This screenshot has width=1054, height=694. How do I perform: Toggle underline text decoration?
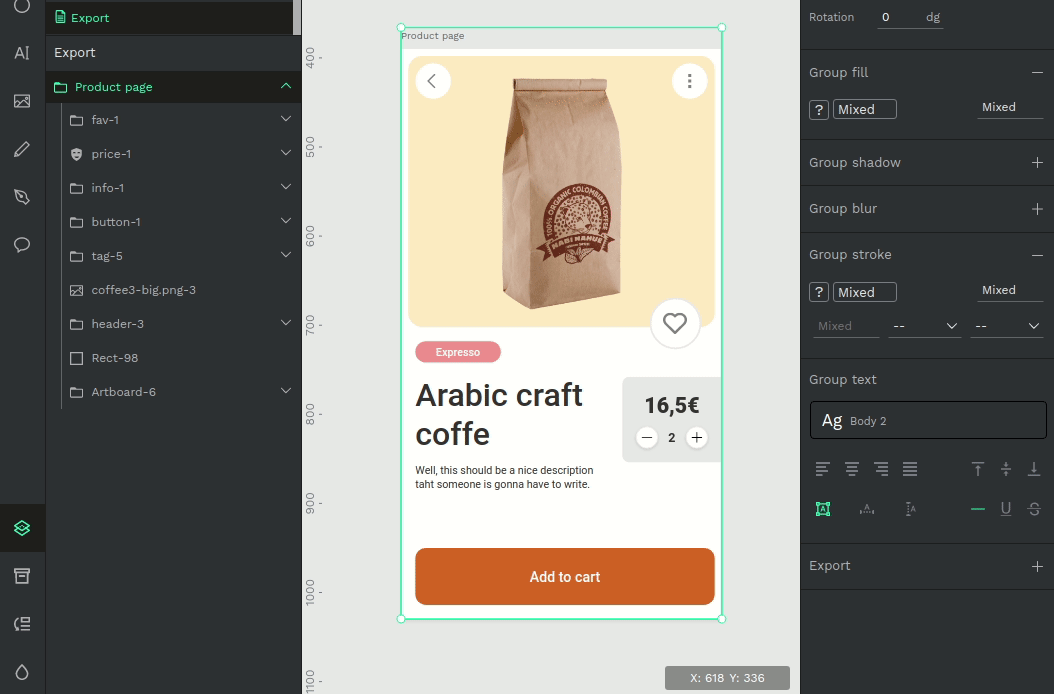[x=1006, y=509]
